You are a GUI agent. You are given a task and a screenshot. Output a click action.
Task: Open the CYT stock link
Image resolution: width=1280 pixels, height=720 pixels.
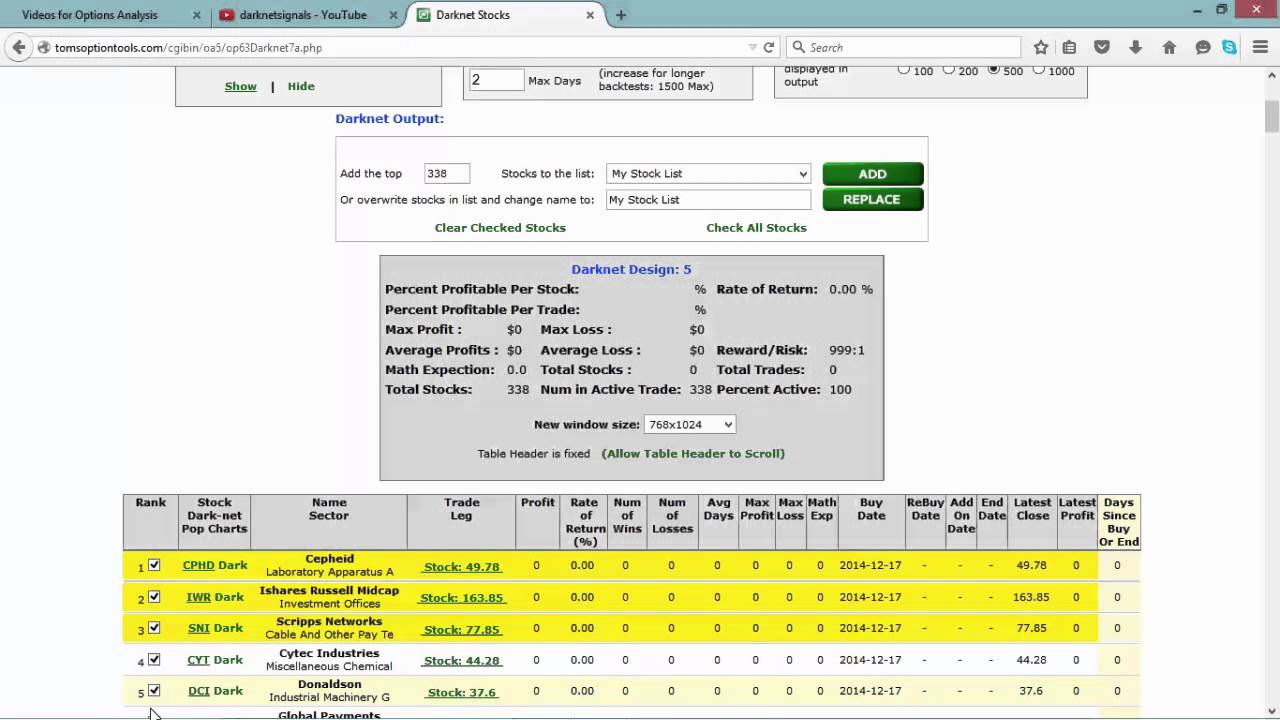coord(198,660)
